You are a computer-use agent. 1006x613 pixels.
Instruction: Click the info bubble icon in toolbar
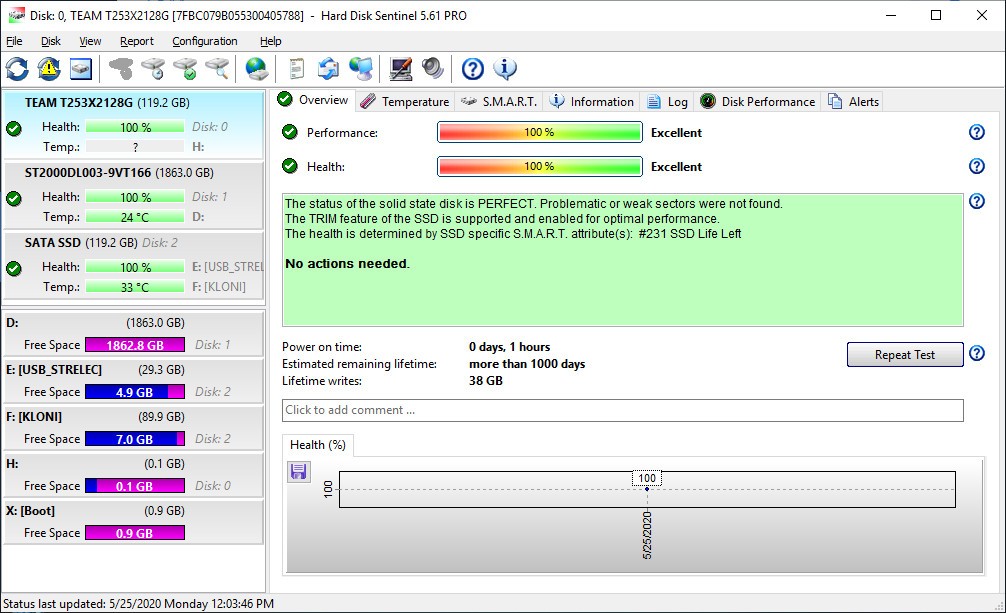click(505, 69)
